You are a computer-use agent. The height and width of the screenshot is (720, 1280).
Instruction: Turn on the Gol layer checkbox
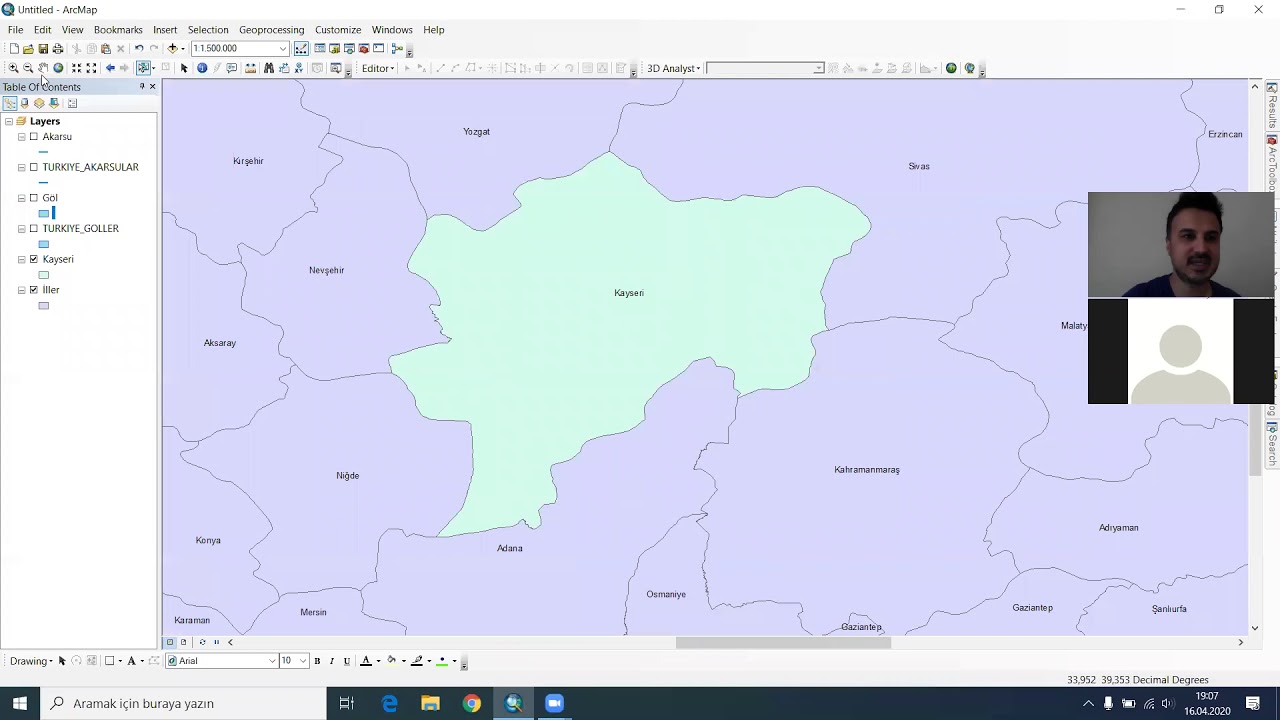(34, 198)
